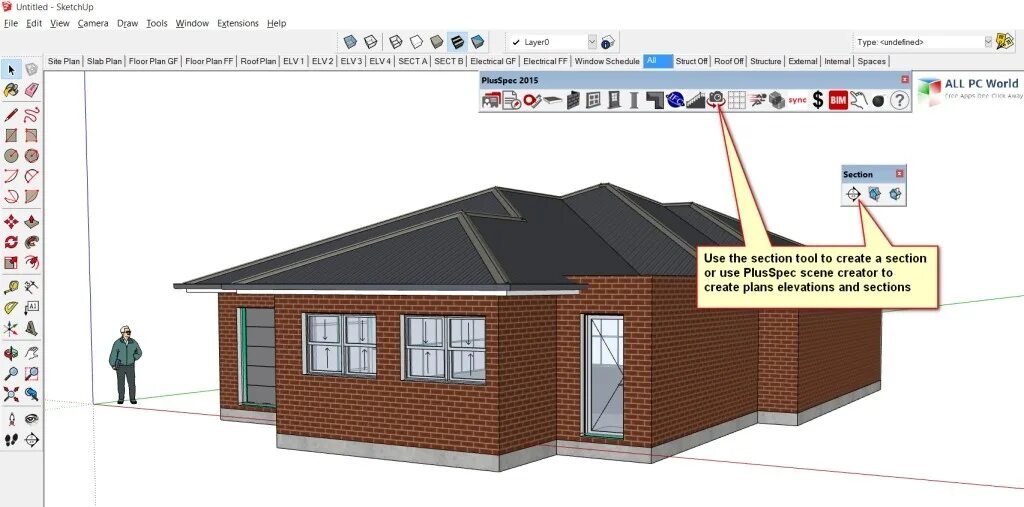Click classifier icon beside Type field

tap(1004, 42)
